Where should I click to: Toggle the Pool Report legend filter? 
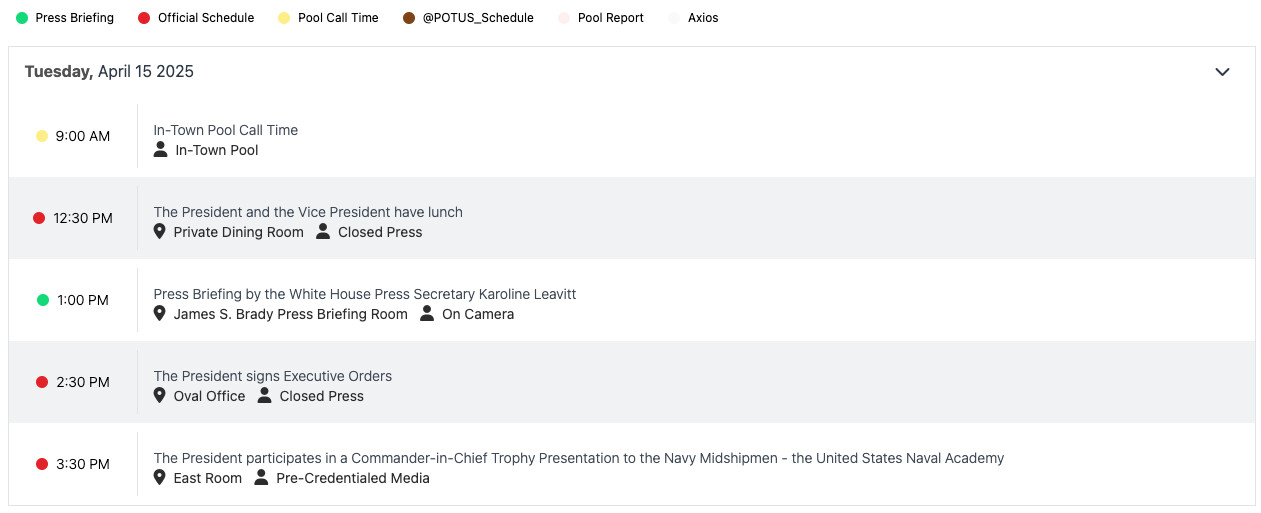pyautogui.click(x=601, y=18)
